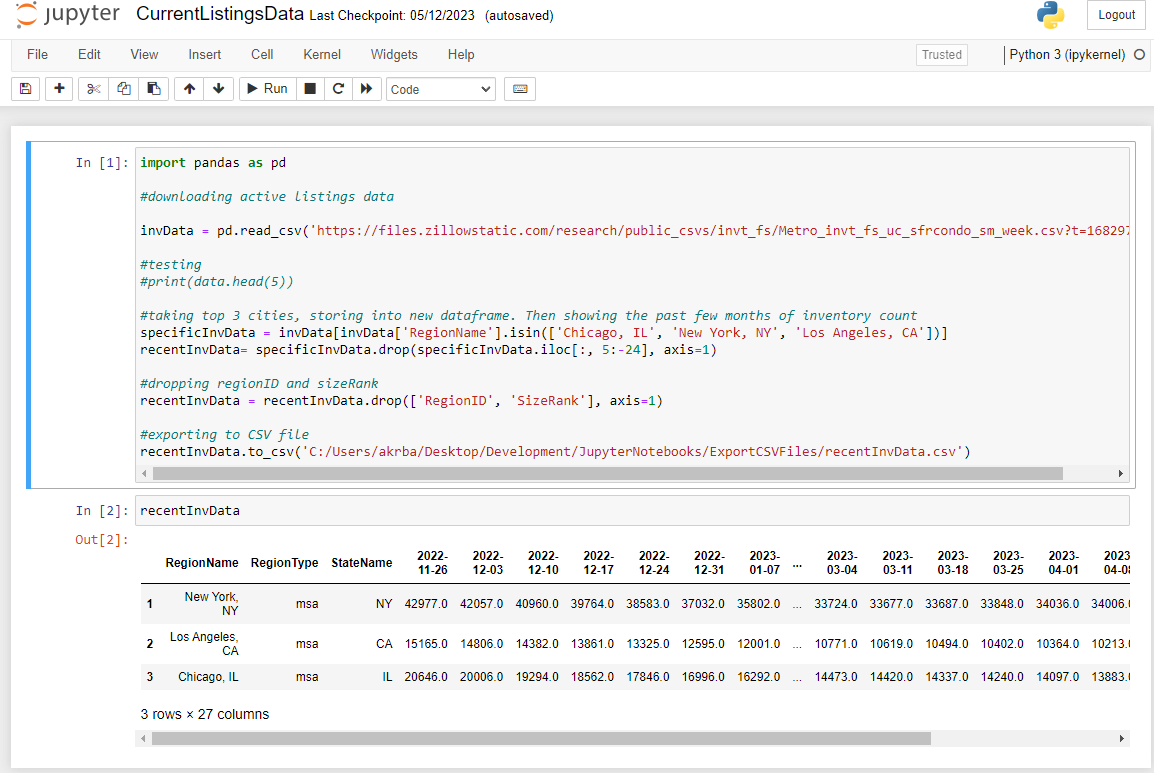The image size is (1154, 773).
Task: Open the cell type Code dropdown
Action: (441, 89)
